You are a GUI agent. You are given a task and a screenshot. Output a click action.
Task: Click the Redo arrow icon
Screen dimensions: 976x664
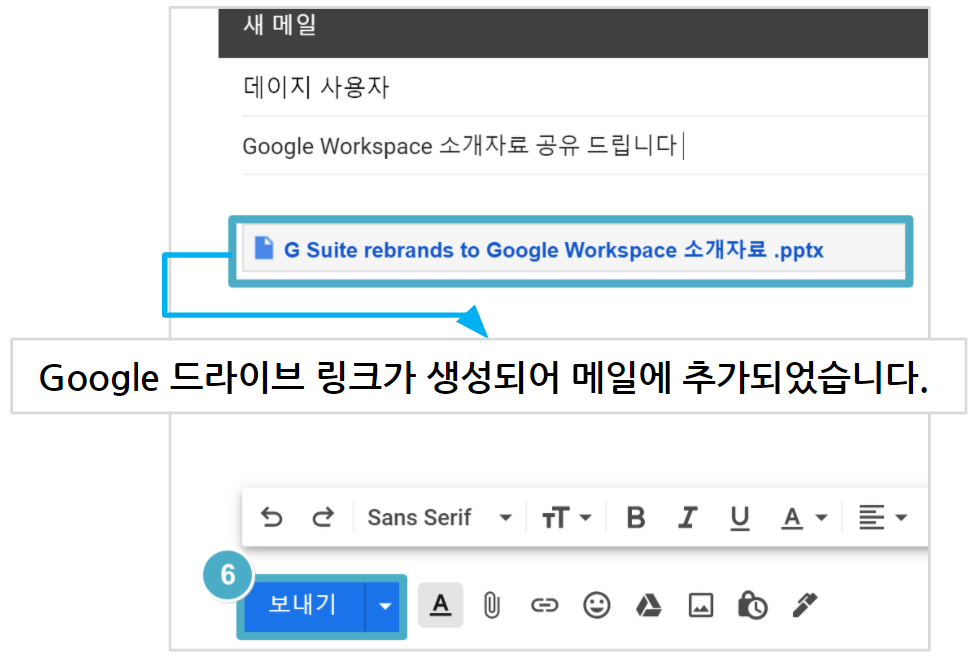pyautogui.click(x=323, y=517)
